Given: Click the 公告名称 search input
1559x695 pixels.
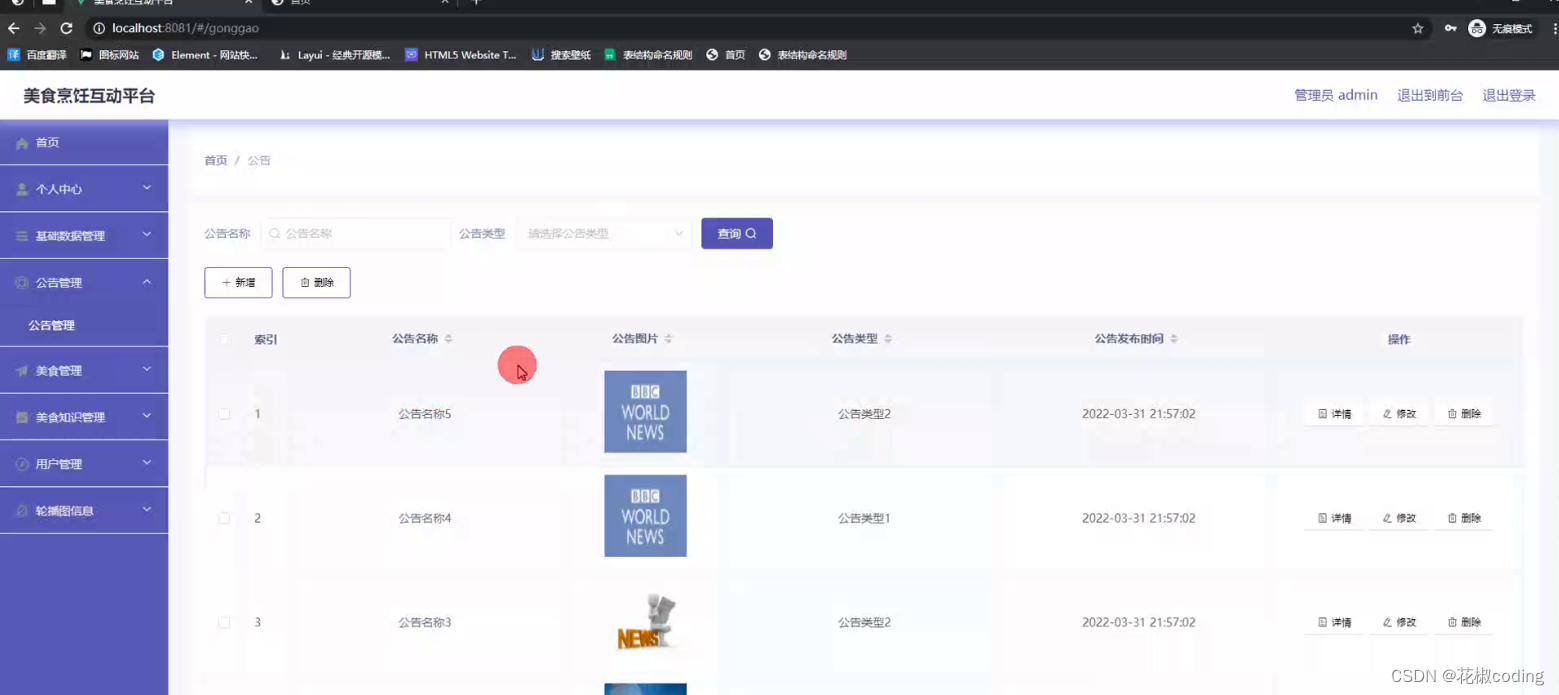Looking at the screenshot, I should tap(356, 234).
